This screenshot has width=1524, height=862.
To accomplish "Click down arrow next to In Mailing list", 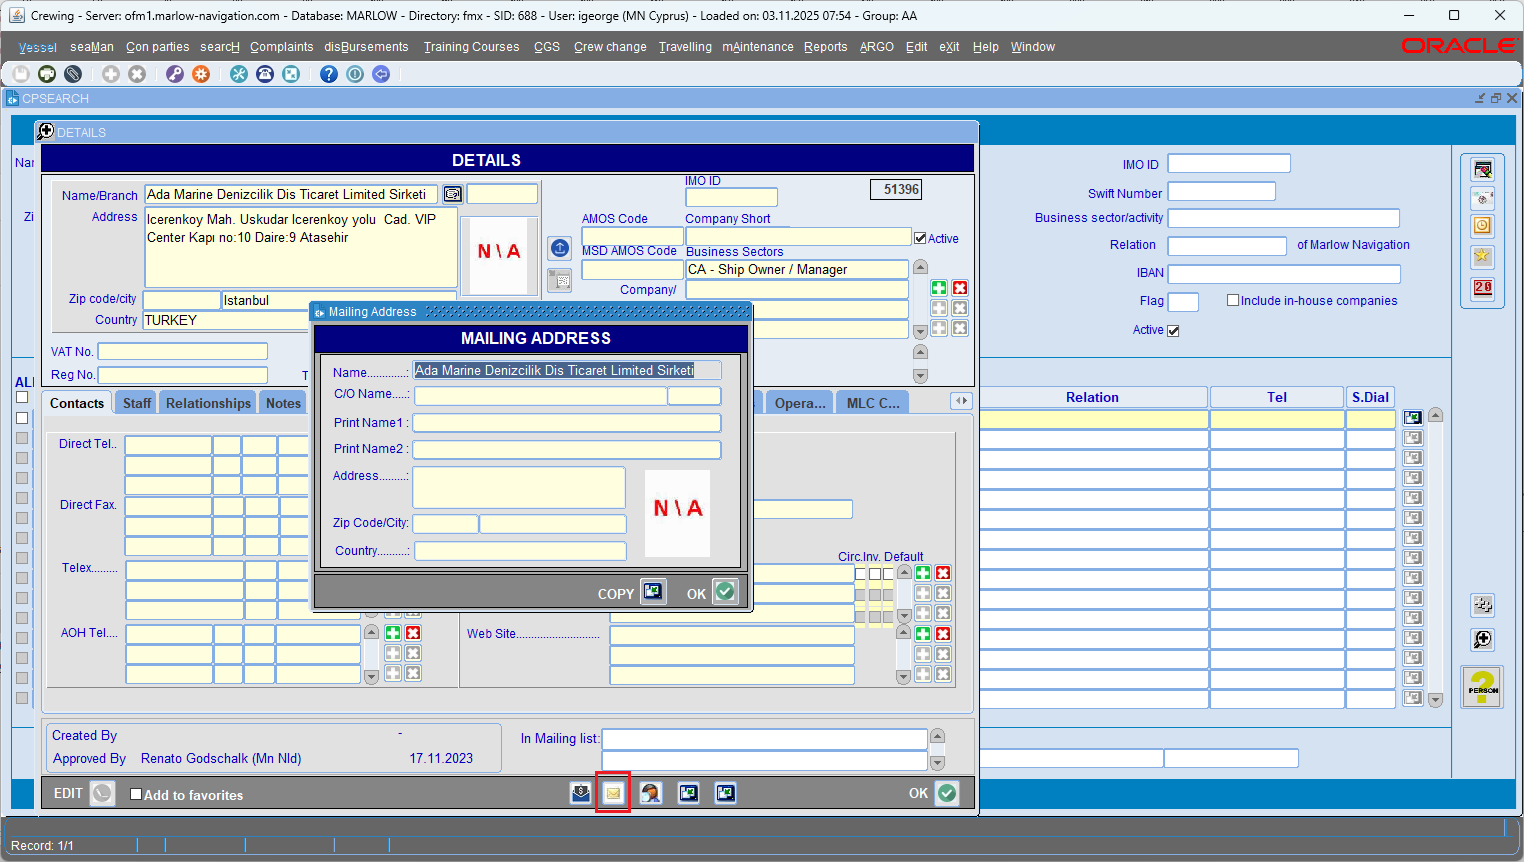I will [937, 763].
